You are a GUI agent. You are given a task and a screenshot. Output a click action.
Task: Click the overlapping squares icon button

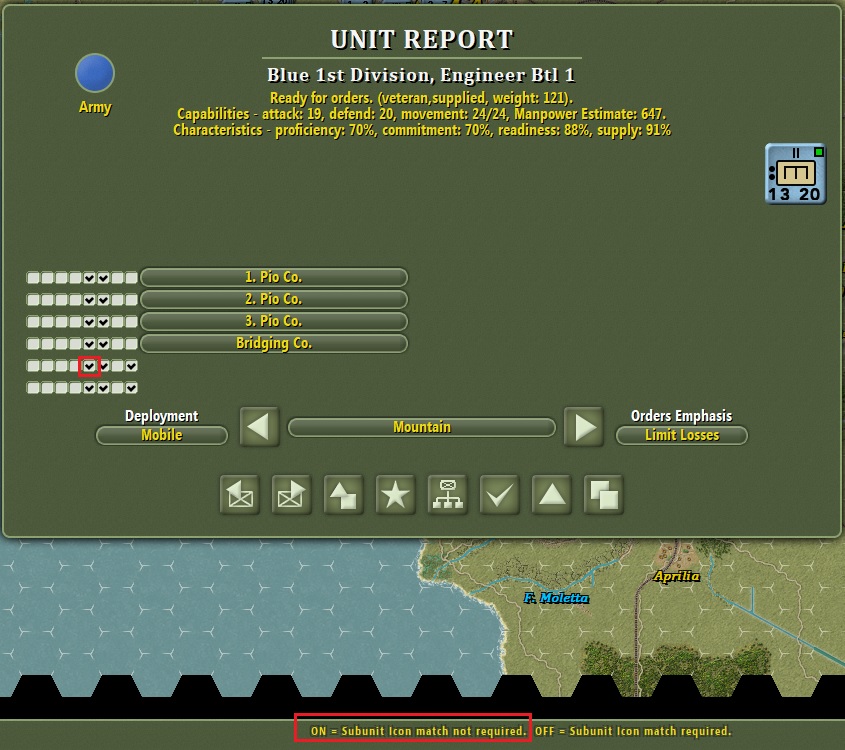604,495
